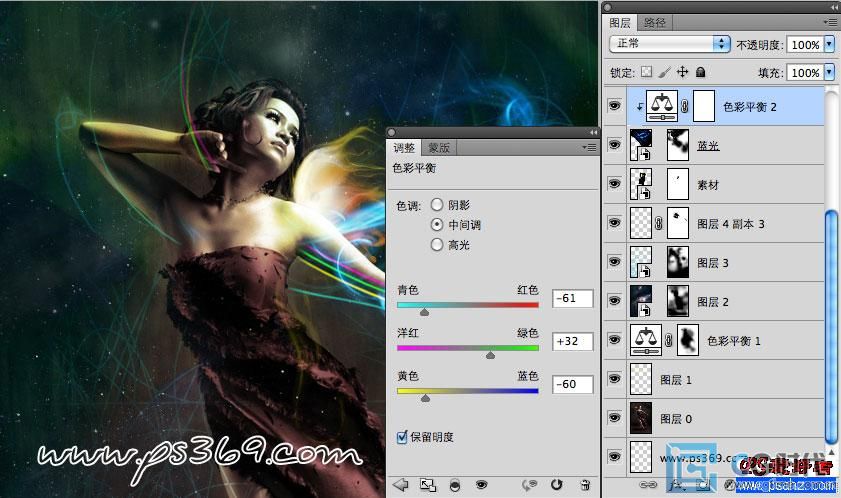Select the balance-scale icon of 色彩平衡 2
This screenshot has height=498, width=841.
(x=662, y=106)
